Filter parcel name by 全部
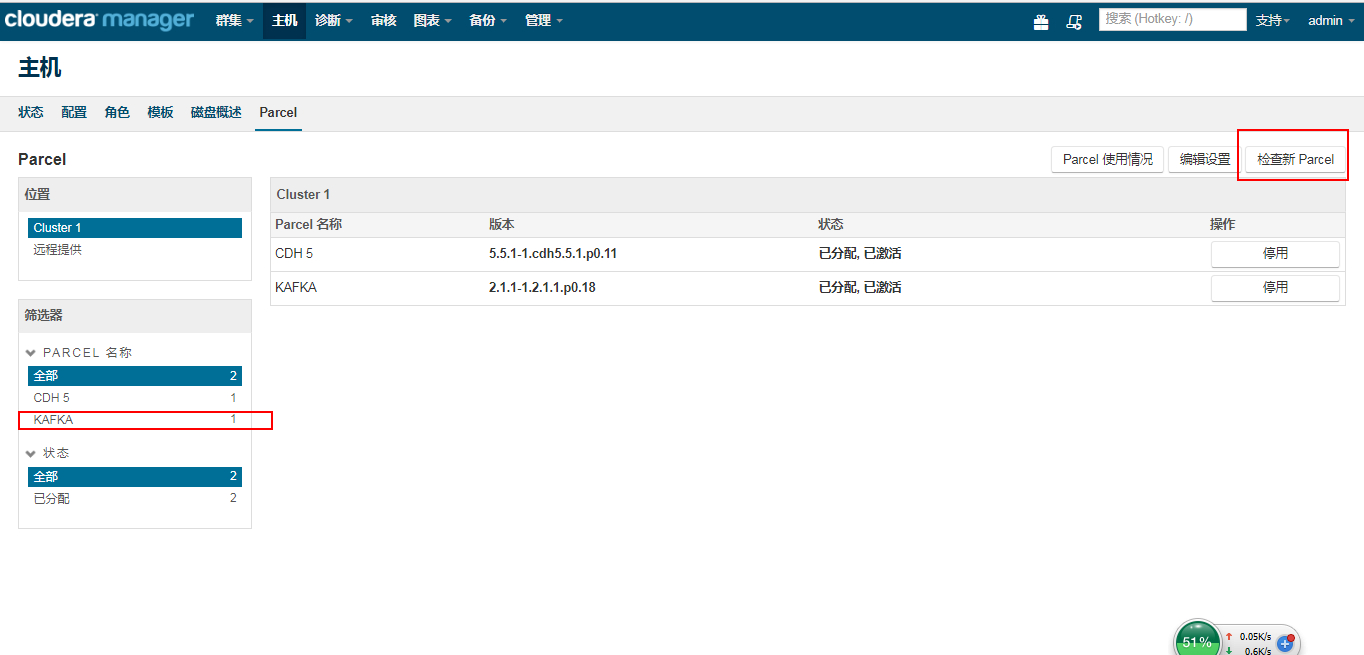 (x=135, y=376)
